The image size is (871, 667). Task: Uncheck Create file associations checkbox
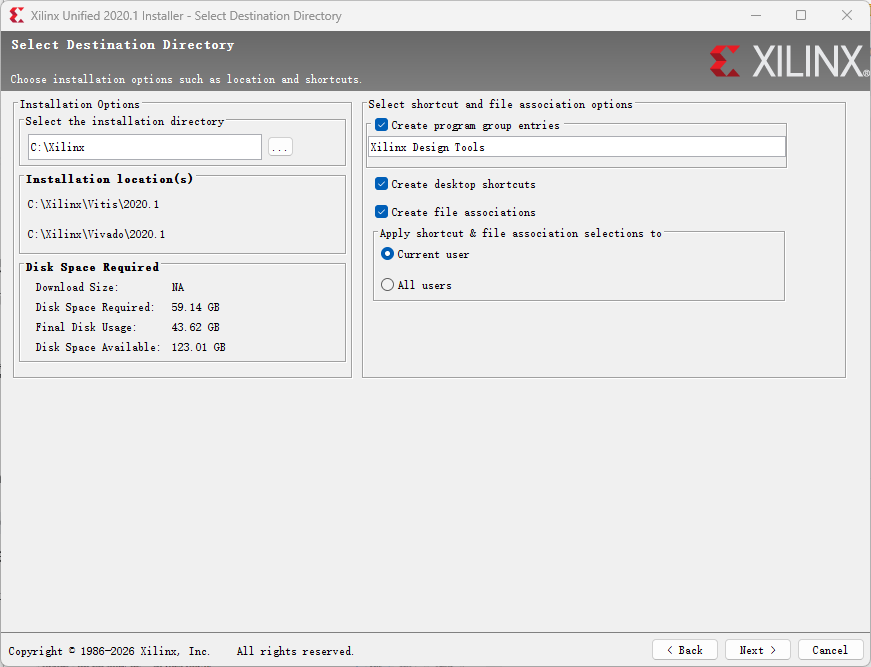(382, 212)
